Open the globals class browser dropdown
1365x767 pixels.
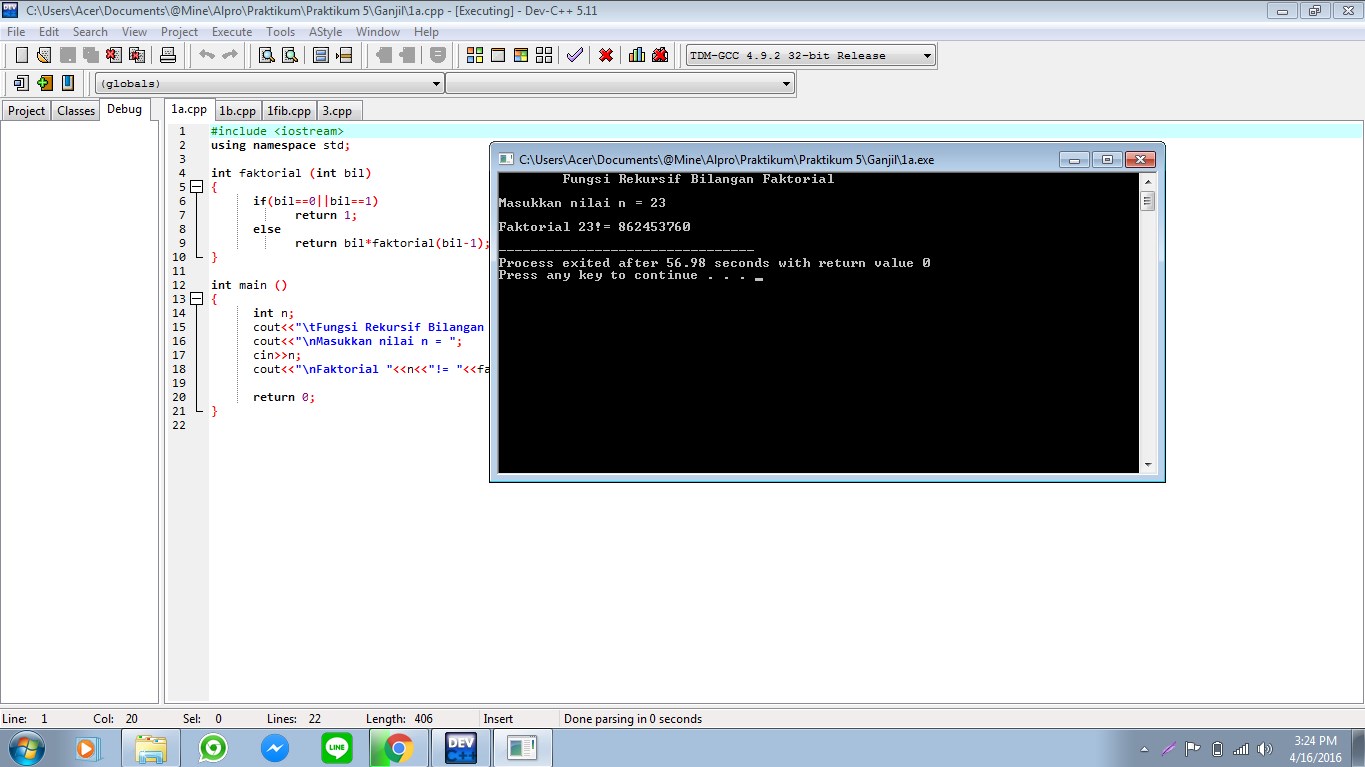(436, 83)
